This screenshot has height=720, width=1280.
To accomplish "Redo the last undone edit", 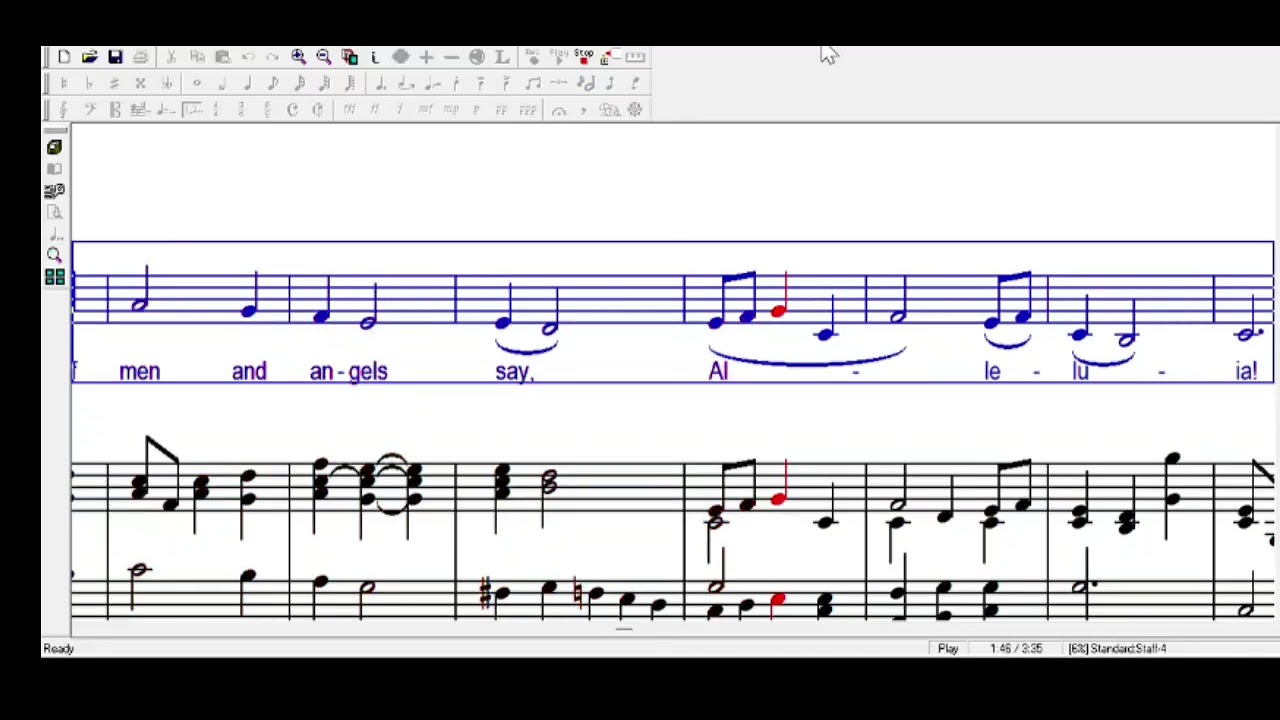I will coord(273,57).
